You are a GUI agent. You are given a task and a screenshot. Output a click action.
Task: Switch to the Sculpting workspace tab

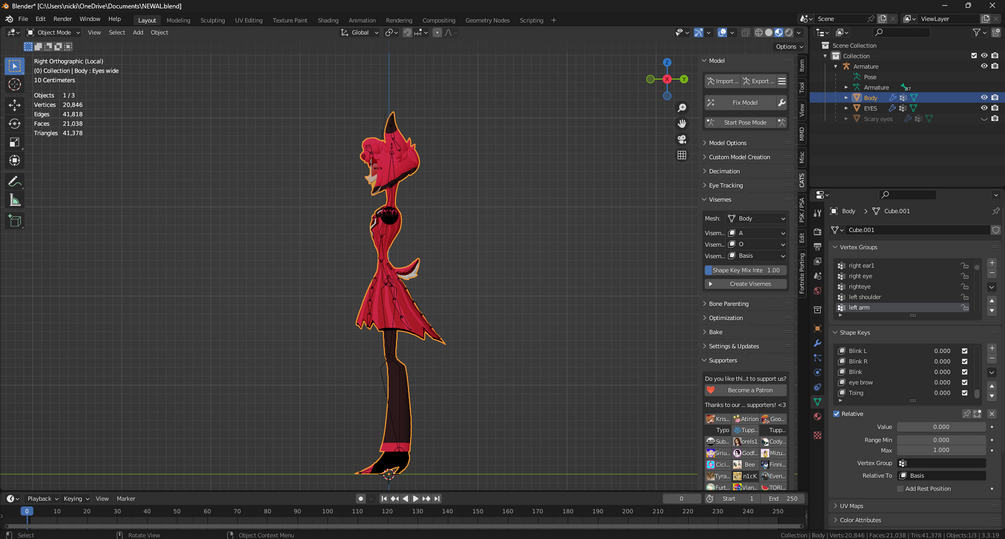[x=213, y=20]
